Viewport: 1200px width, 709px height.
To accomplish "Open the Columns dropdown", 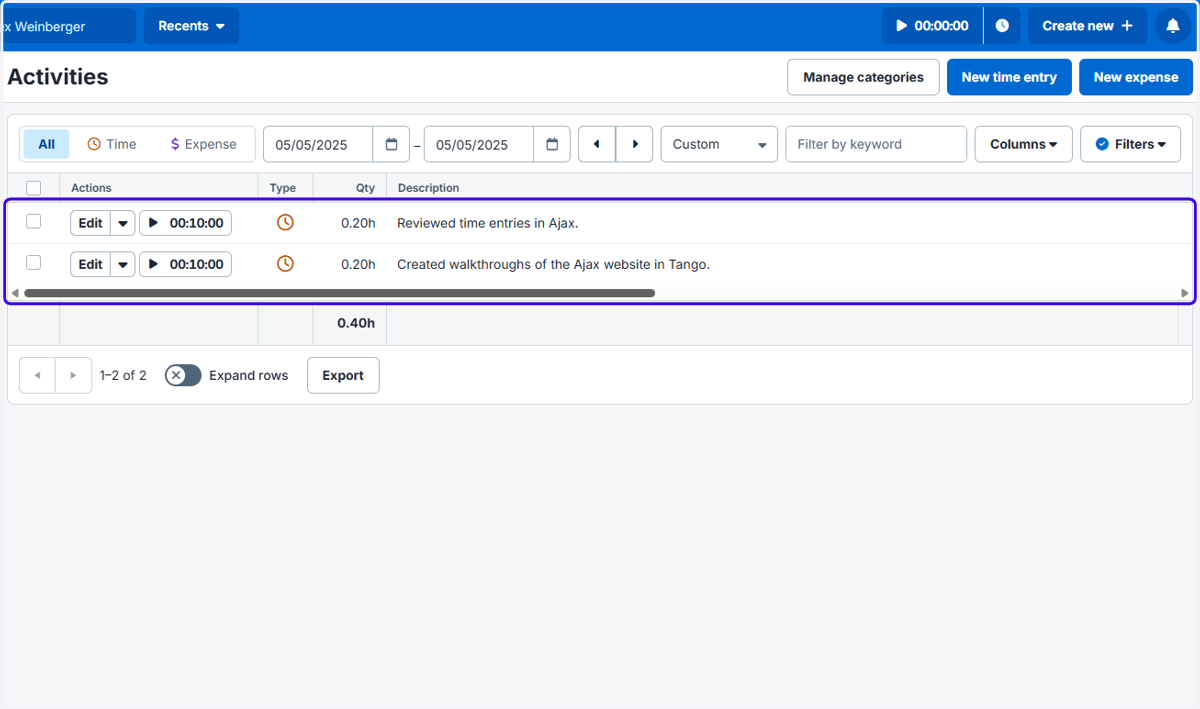I will pos(1023,144).
